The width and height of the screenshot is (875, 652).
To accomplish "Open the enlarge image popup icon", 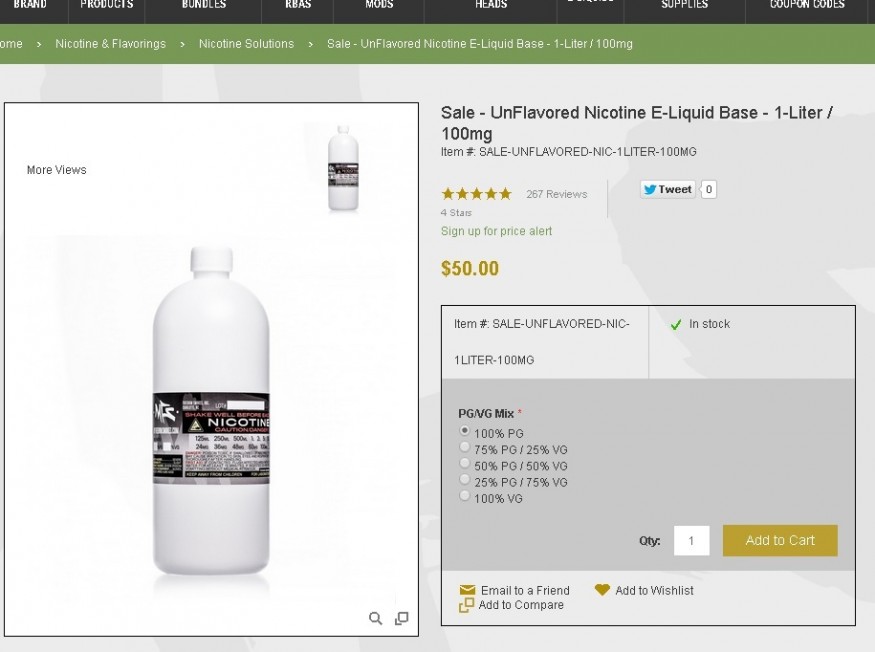I will tap(402, 619).
